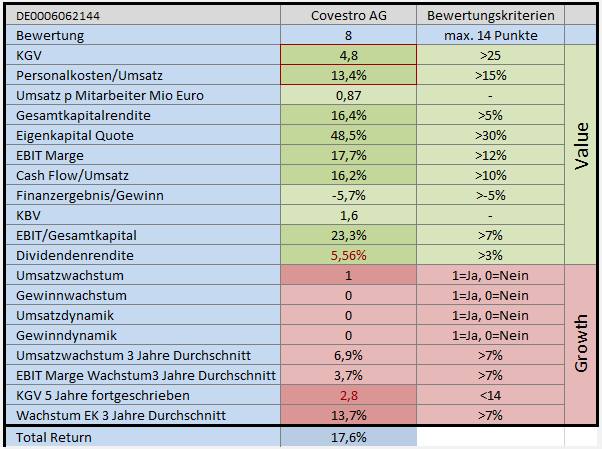Click the EBIT/Gesamtkapital value 23,3%

click(348, 235)
